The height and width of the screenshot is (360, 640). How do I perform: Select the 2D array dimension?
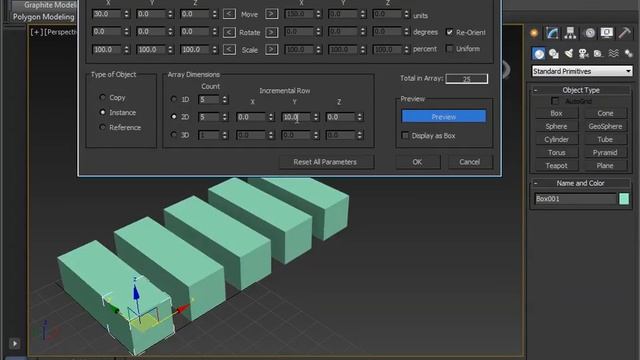point(174,117)
